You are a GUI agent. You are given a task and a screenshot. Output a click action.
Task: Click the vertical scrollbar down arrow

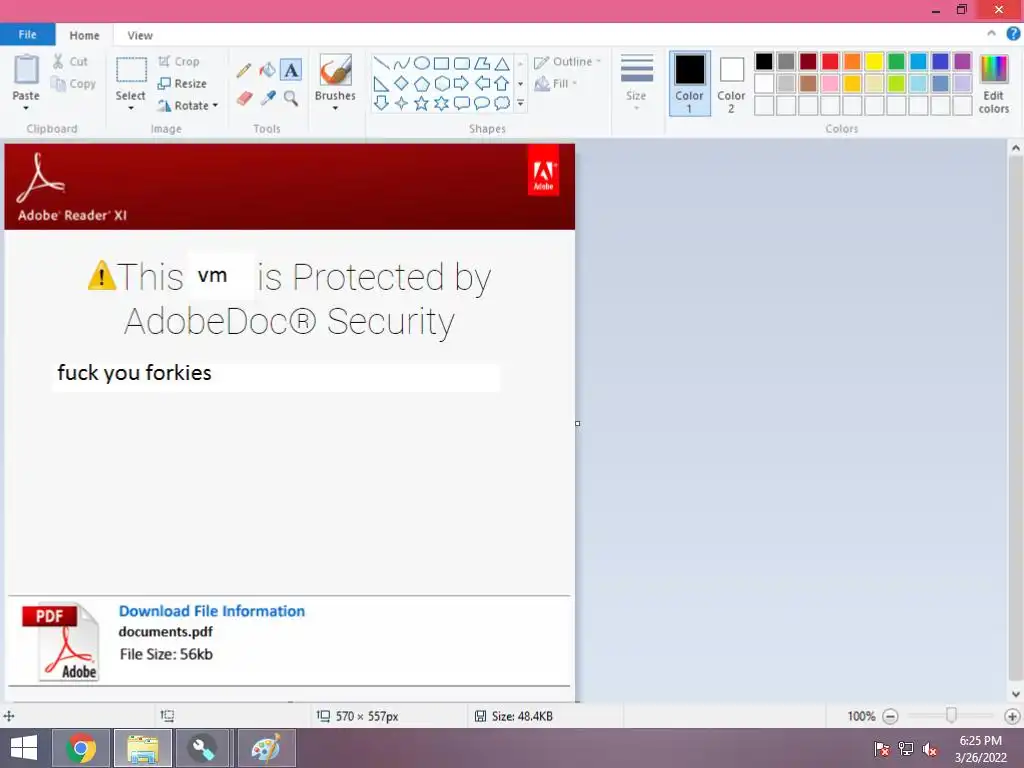click(x=1016, y=694)
